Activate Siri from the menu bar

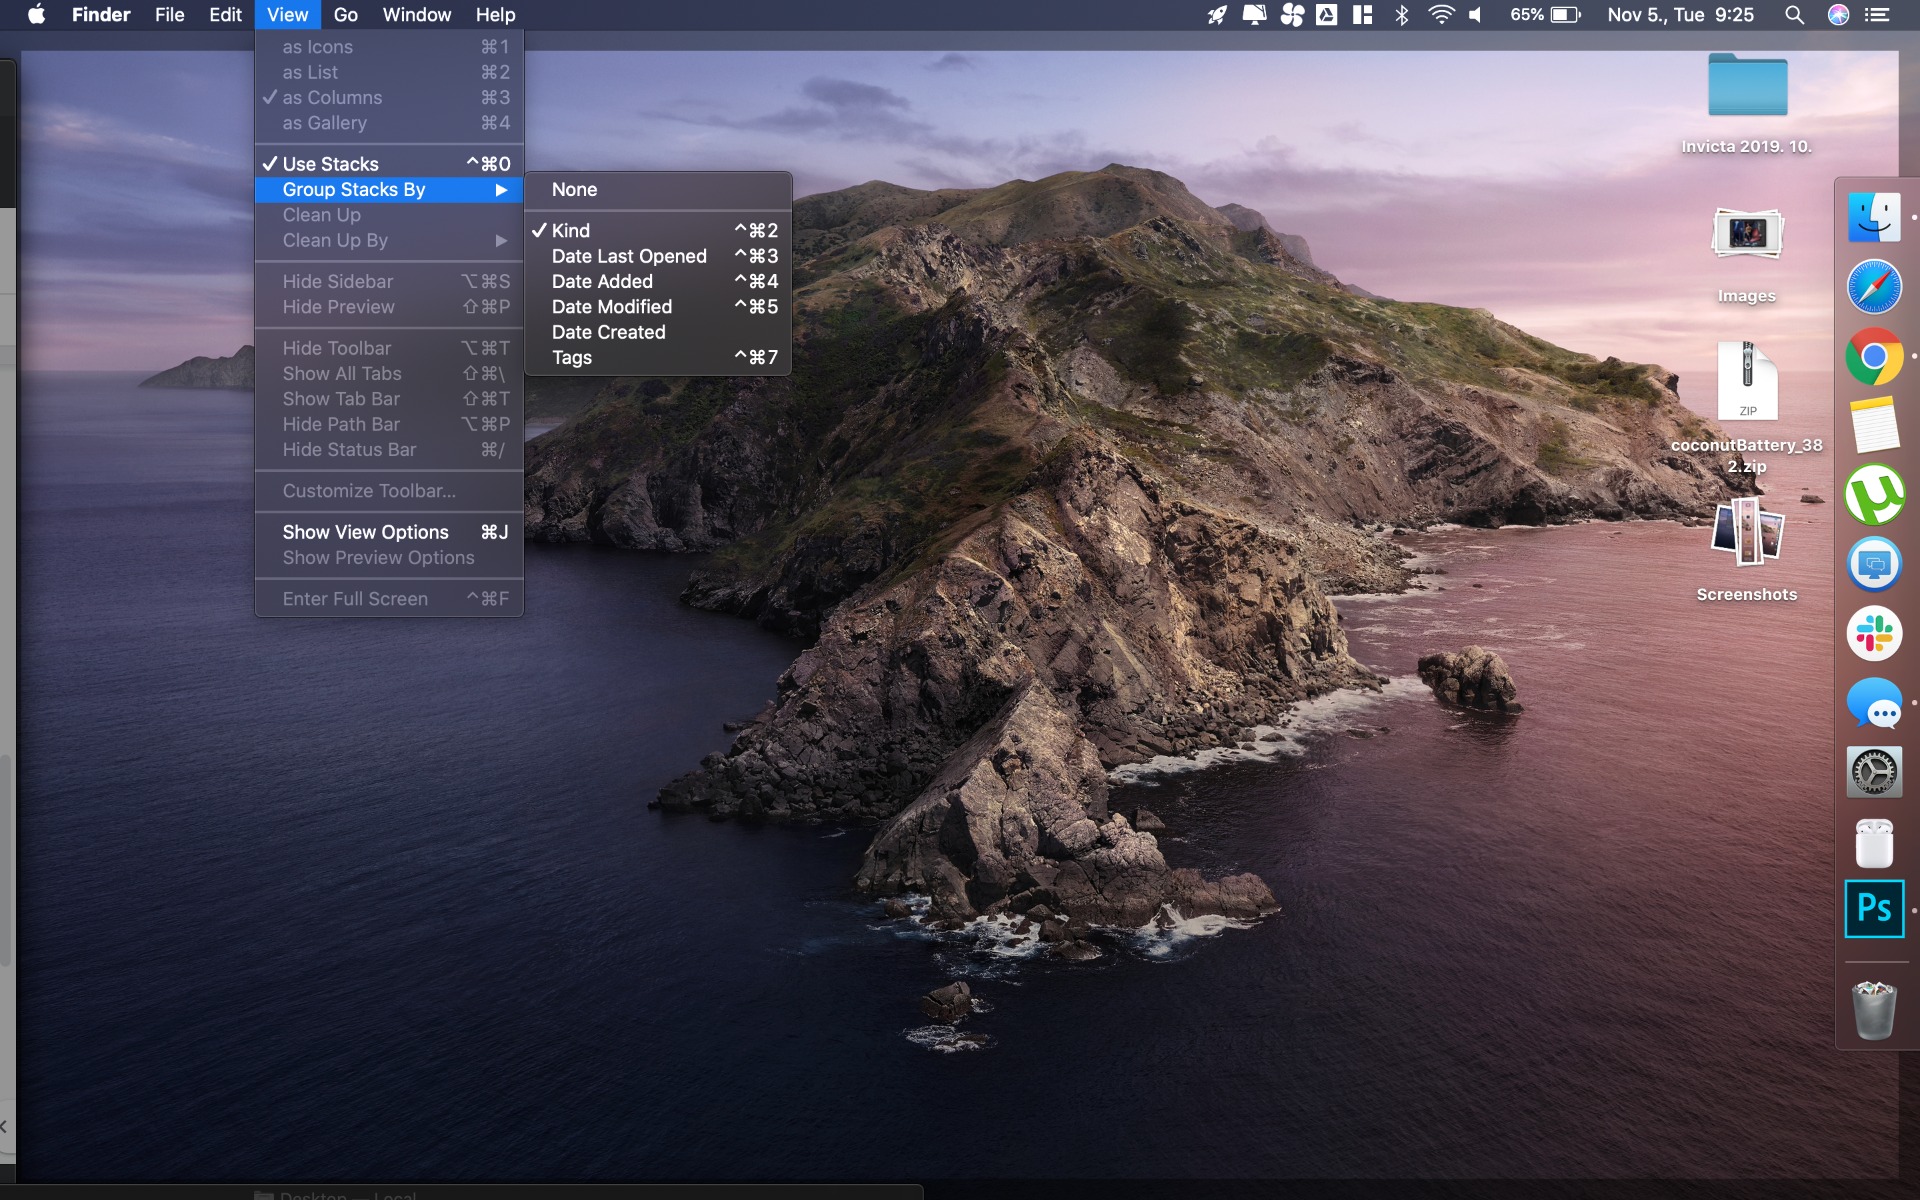(x=1838, y=15)
